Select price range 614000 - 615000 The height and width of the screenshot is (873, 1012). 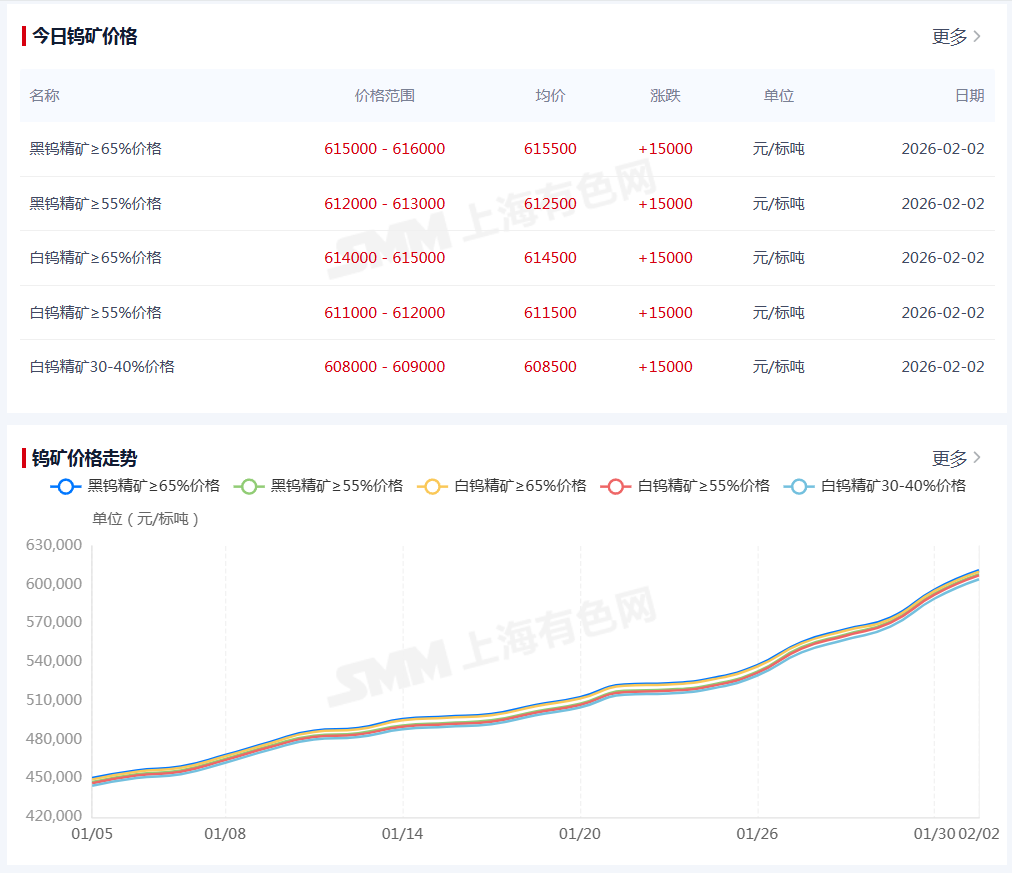coord(385,258)
